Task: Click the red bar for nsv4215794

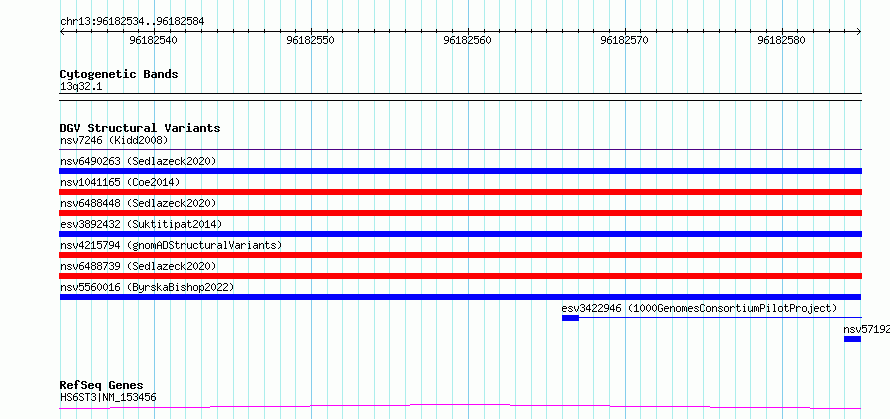Action: tap(461, 255)
